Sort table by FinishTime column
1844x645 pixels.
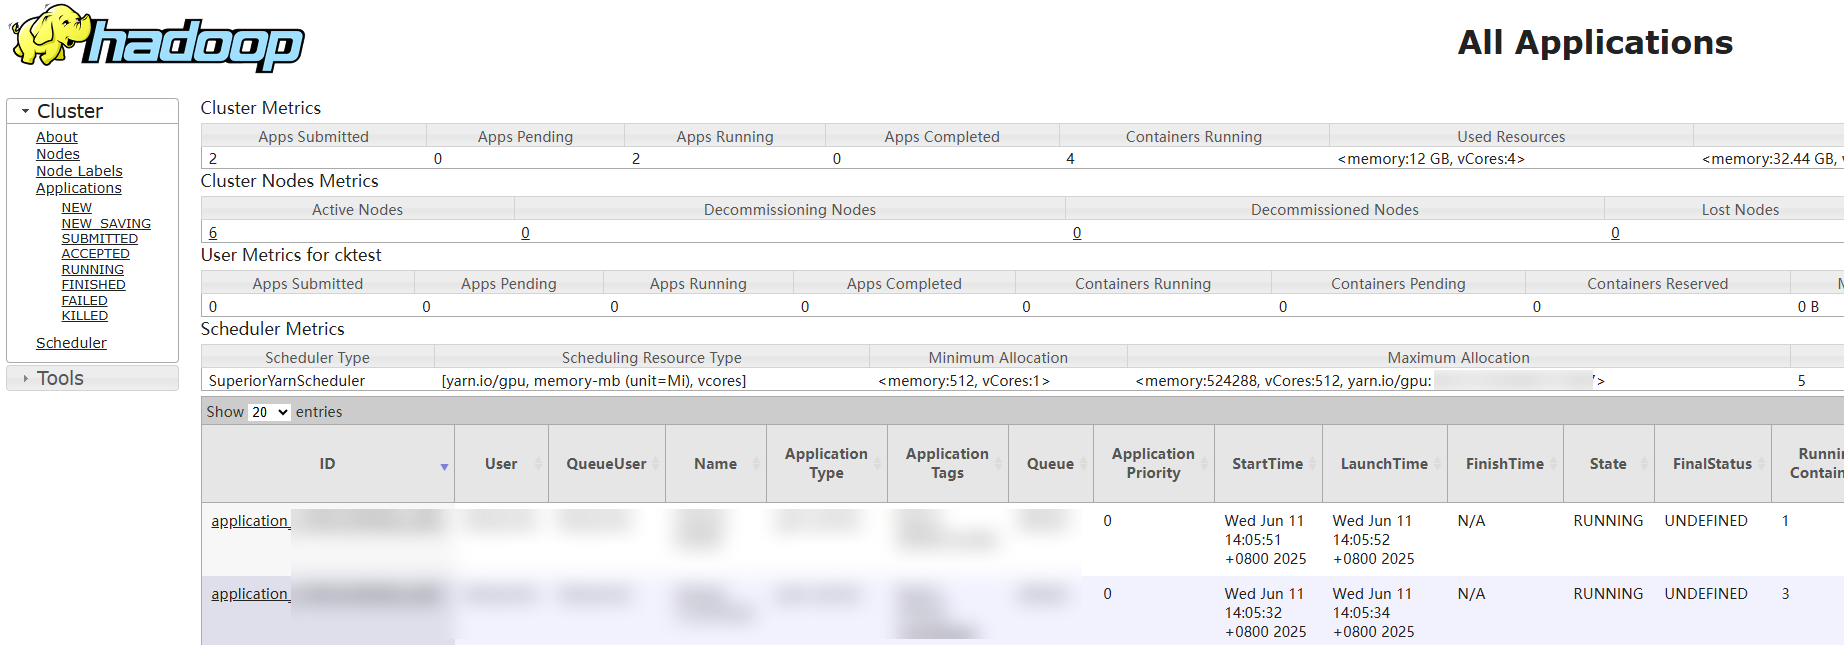coord(1504,464)
